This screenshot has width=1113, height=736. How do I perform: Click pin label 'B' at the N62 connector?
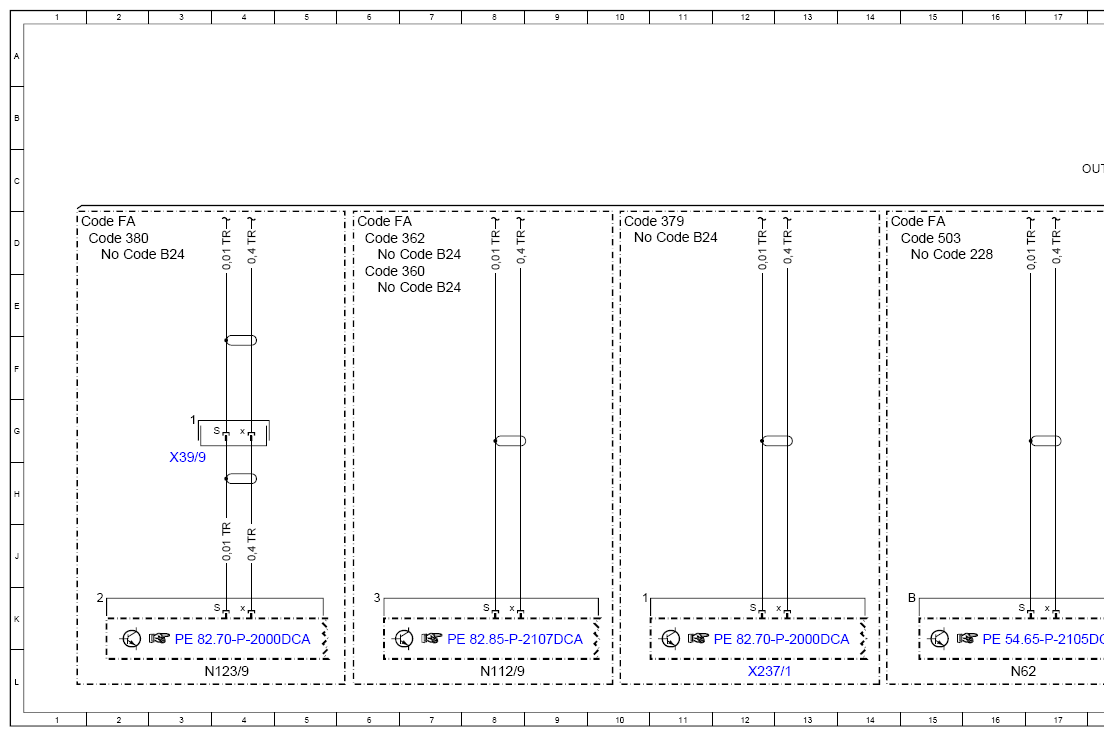(x=912, y=598)
